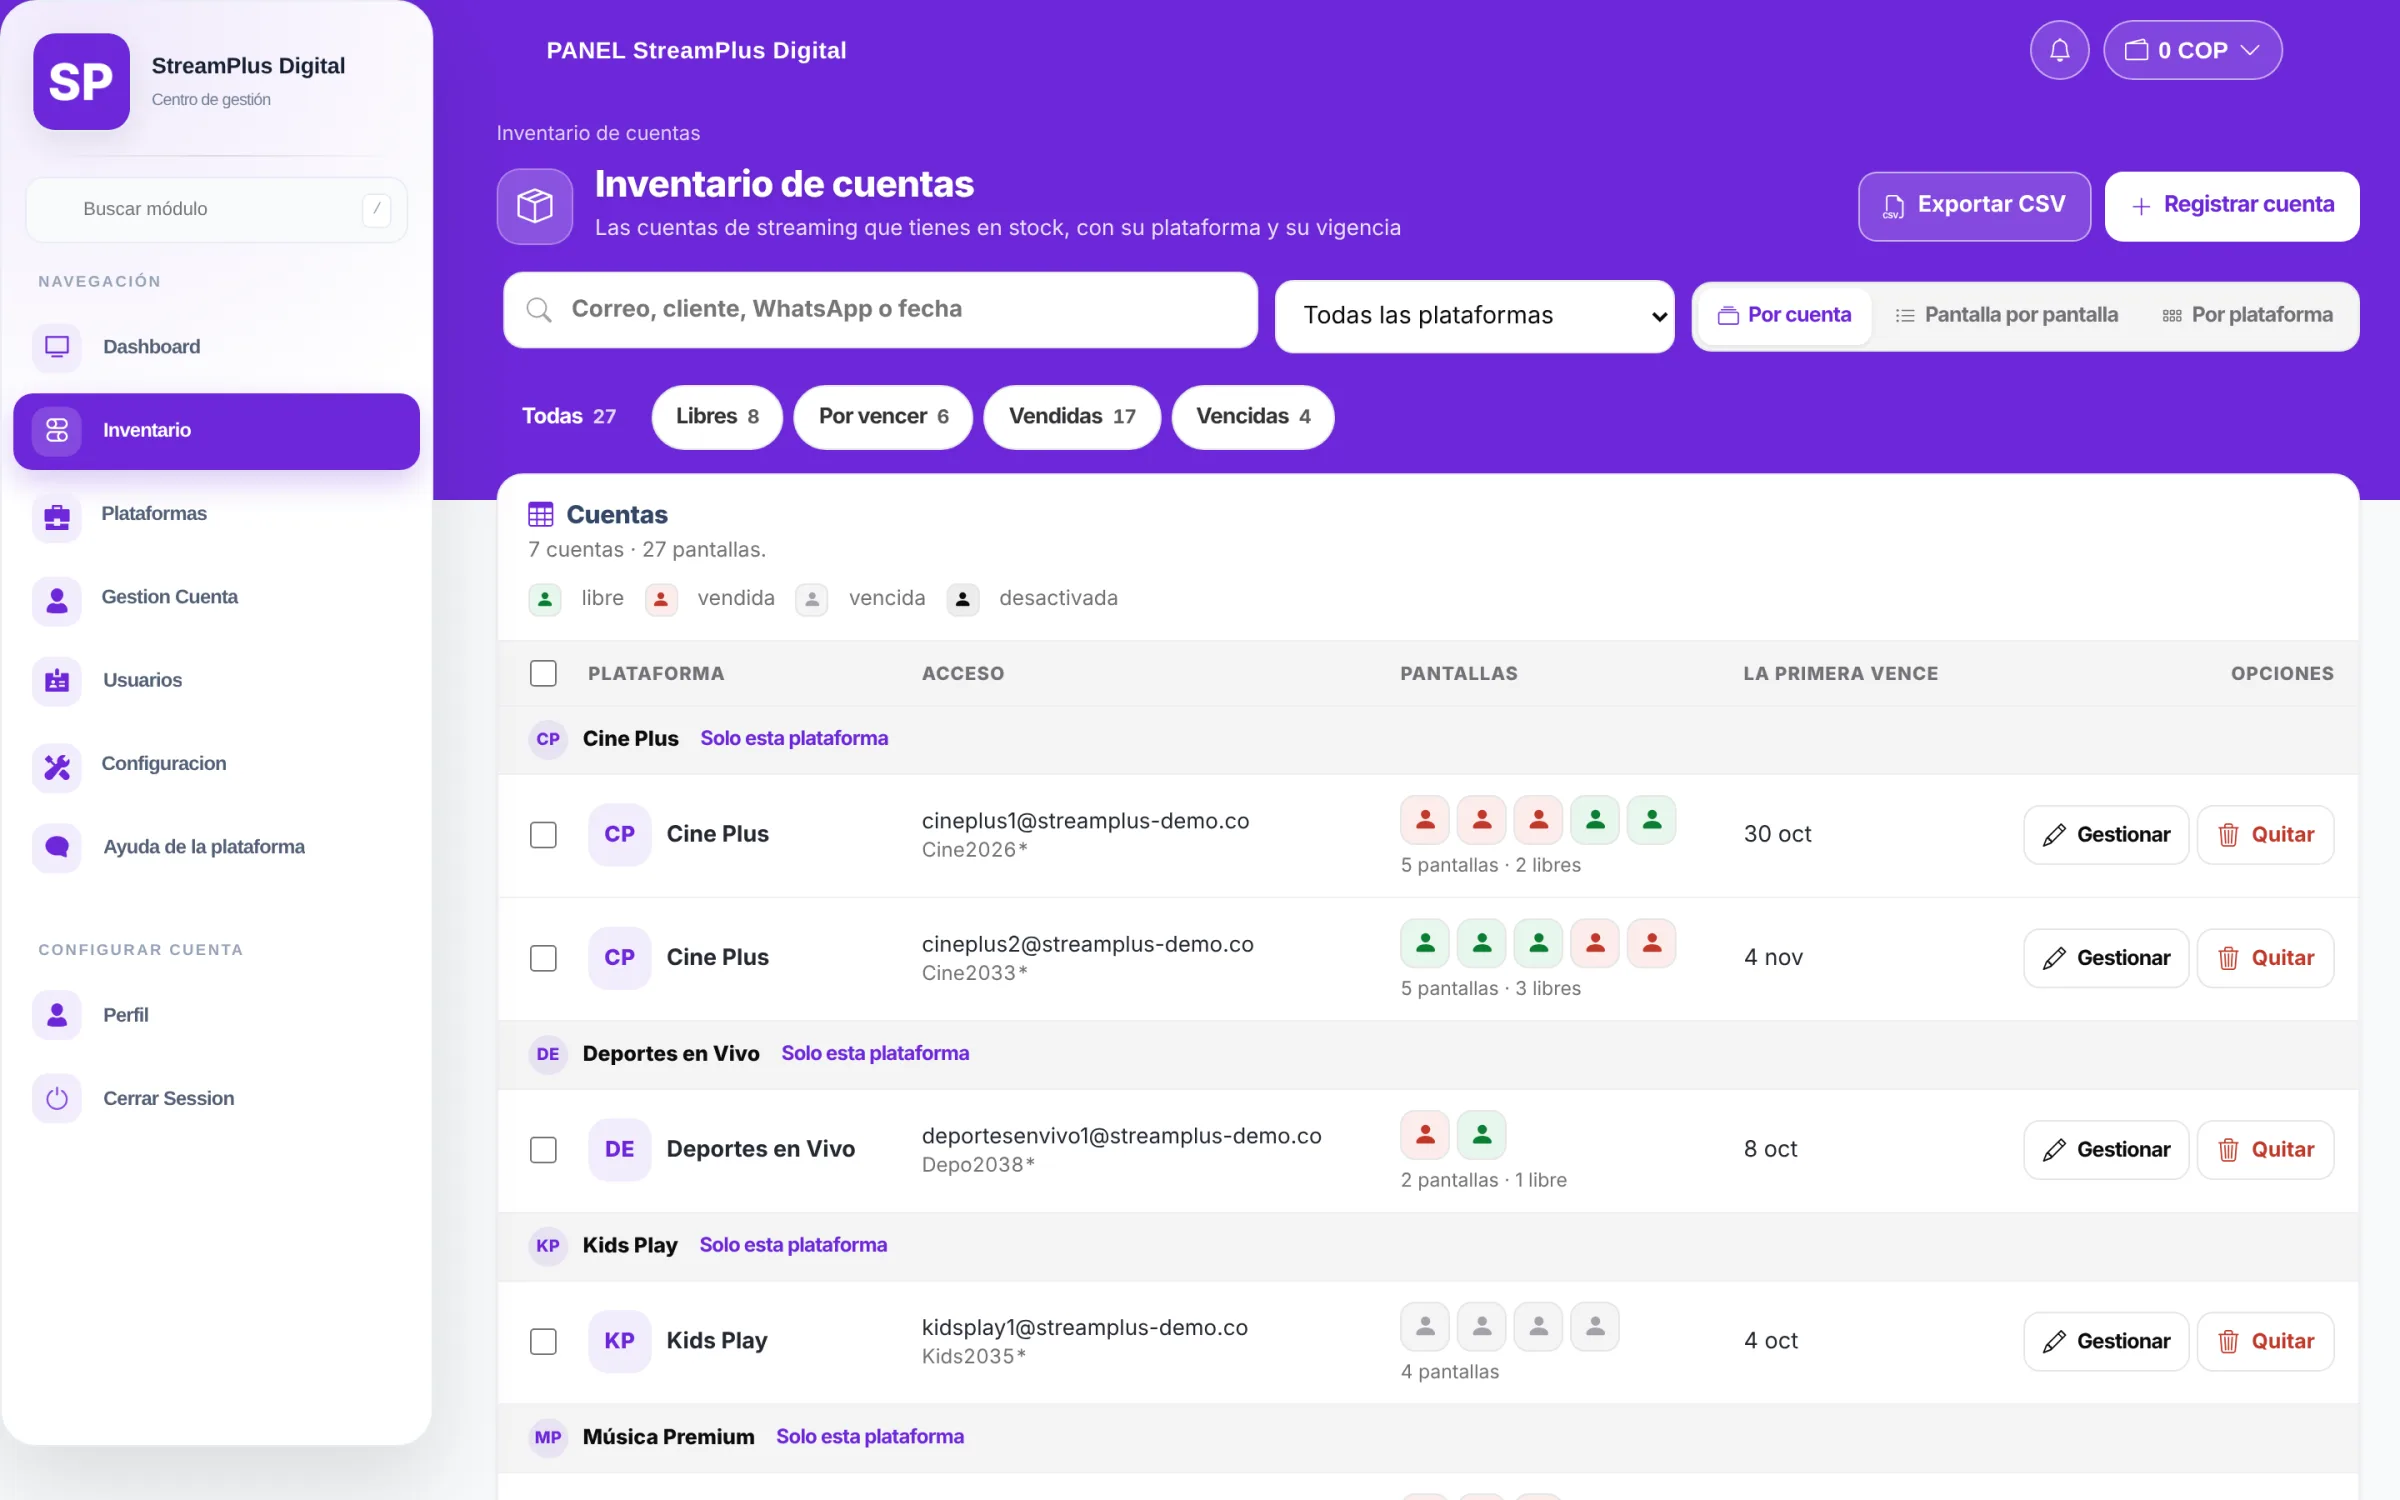Click the Cuentas table grid icon
The image size is (2400, 1500).
(541, 515)
